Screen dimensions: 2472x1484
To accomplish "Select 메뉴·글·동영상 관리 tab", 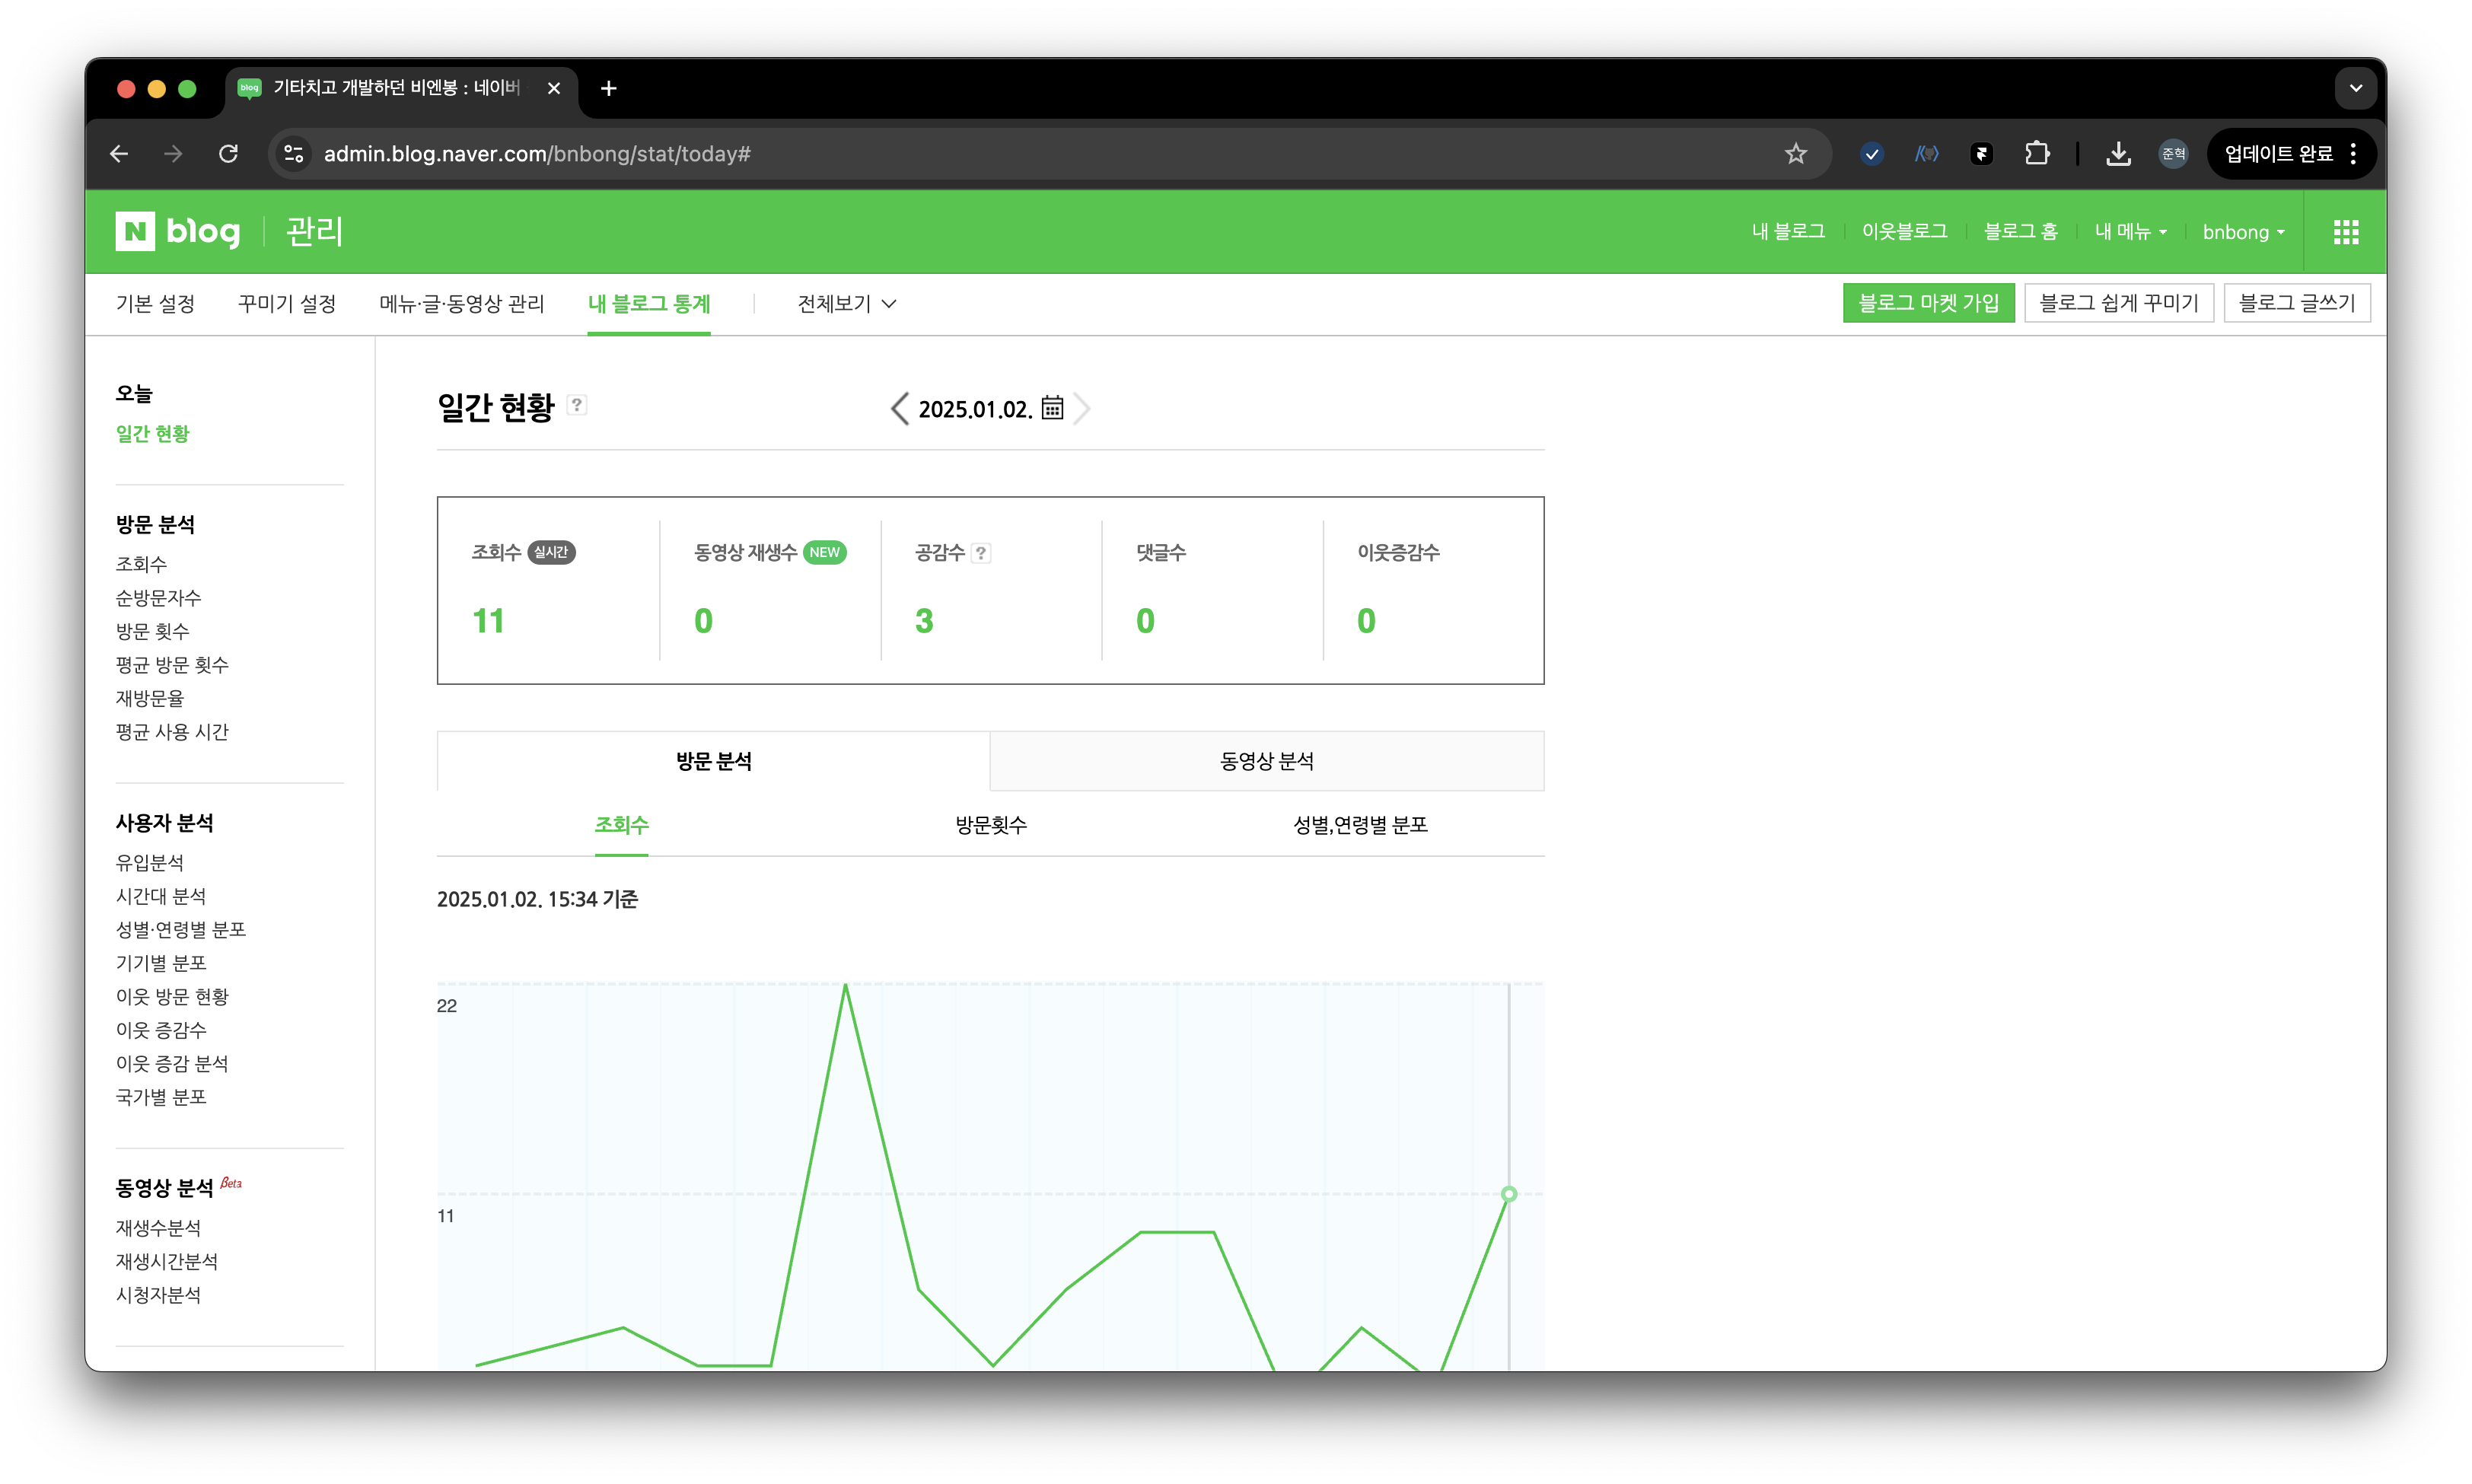I will (x=462, y=304).
